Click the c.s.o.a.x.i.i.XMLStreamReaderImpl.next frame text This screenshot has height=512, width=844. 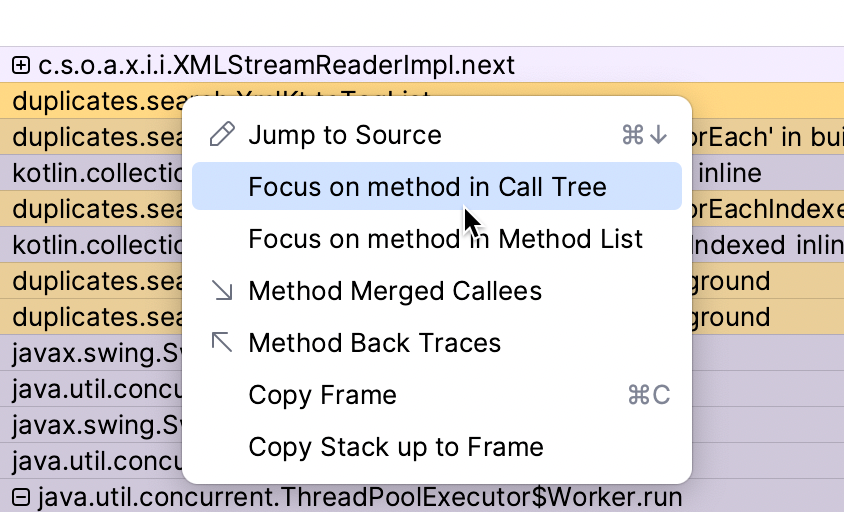pos(276,66)
